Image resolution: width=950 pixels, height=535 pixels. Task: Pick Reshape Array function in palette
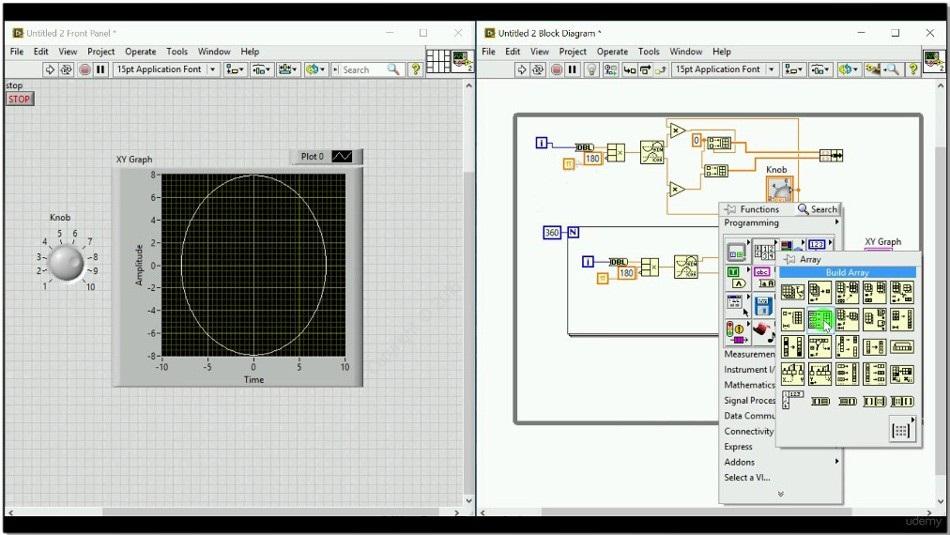[902, 319]
